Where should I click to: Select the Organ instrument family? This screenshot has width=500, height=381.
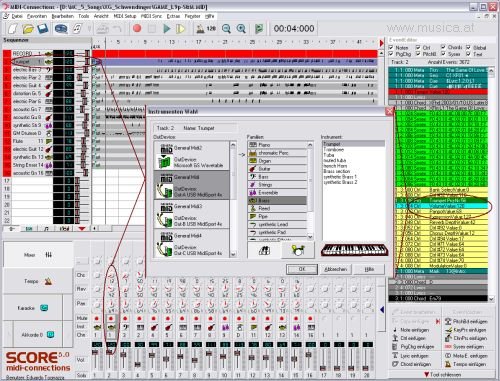277,161
